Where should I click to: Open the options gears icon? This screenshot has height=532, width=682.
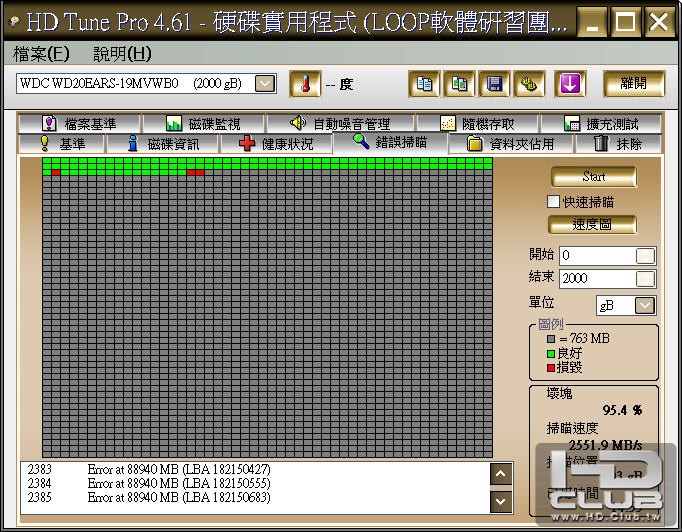529,84
